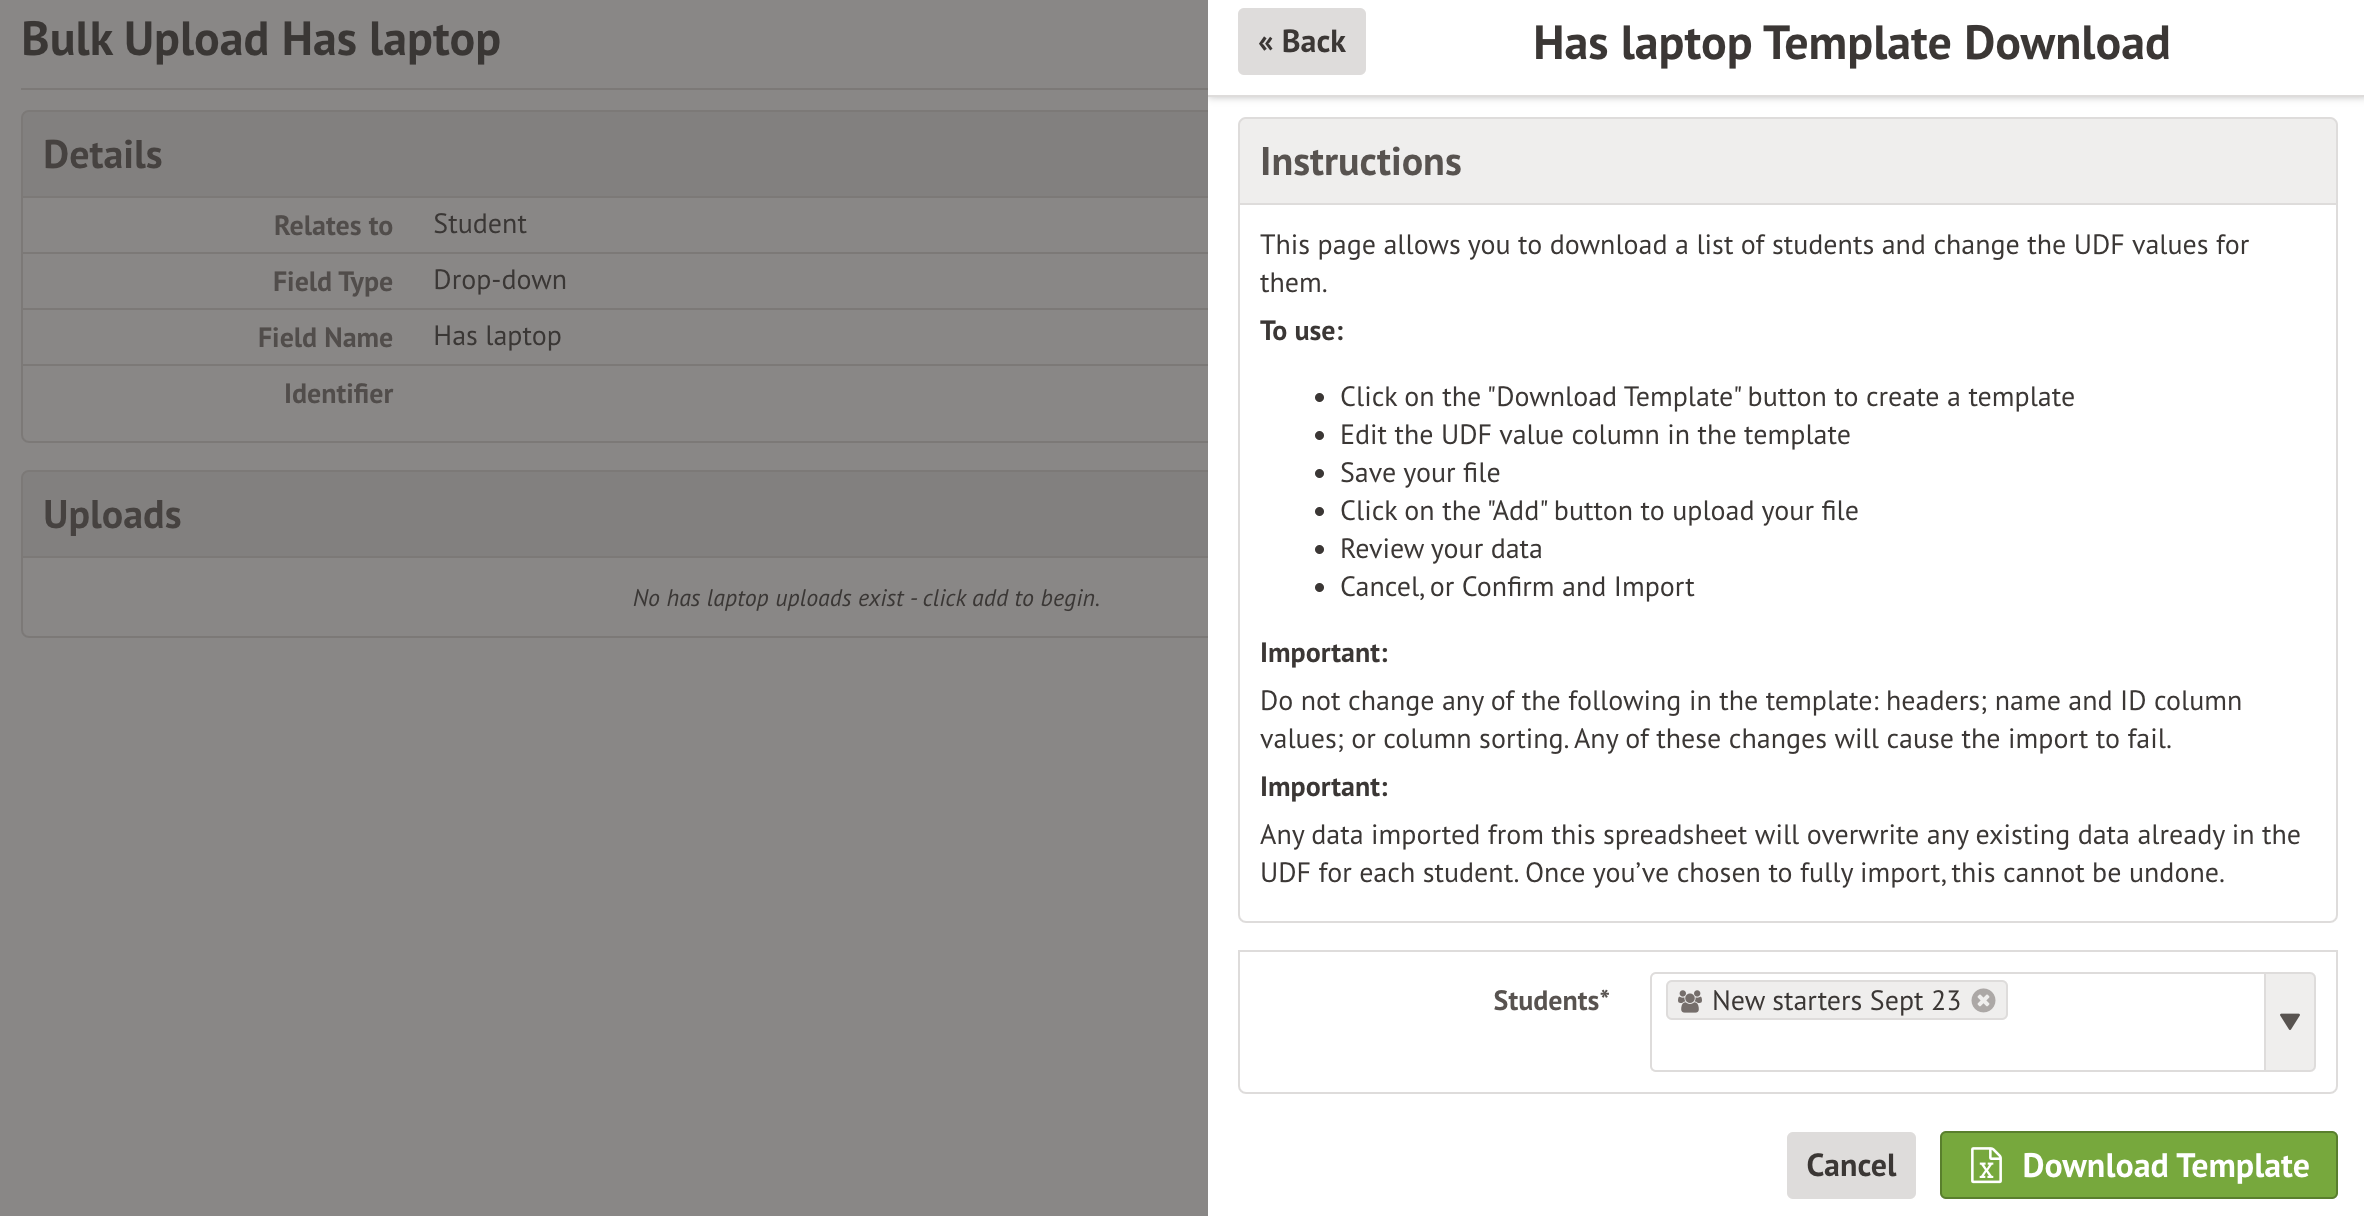The width and height of the screenshot is (2364, 1216).
Task: Click the Download Template button label
Action: coord(2165,1165)
